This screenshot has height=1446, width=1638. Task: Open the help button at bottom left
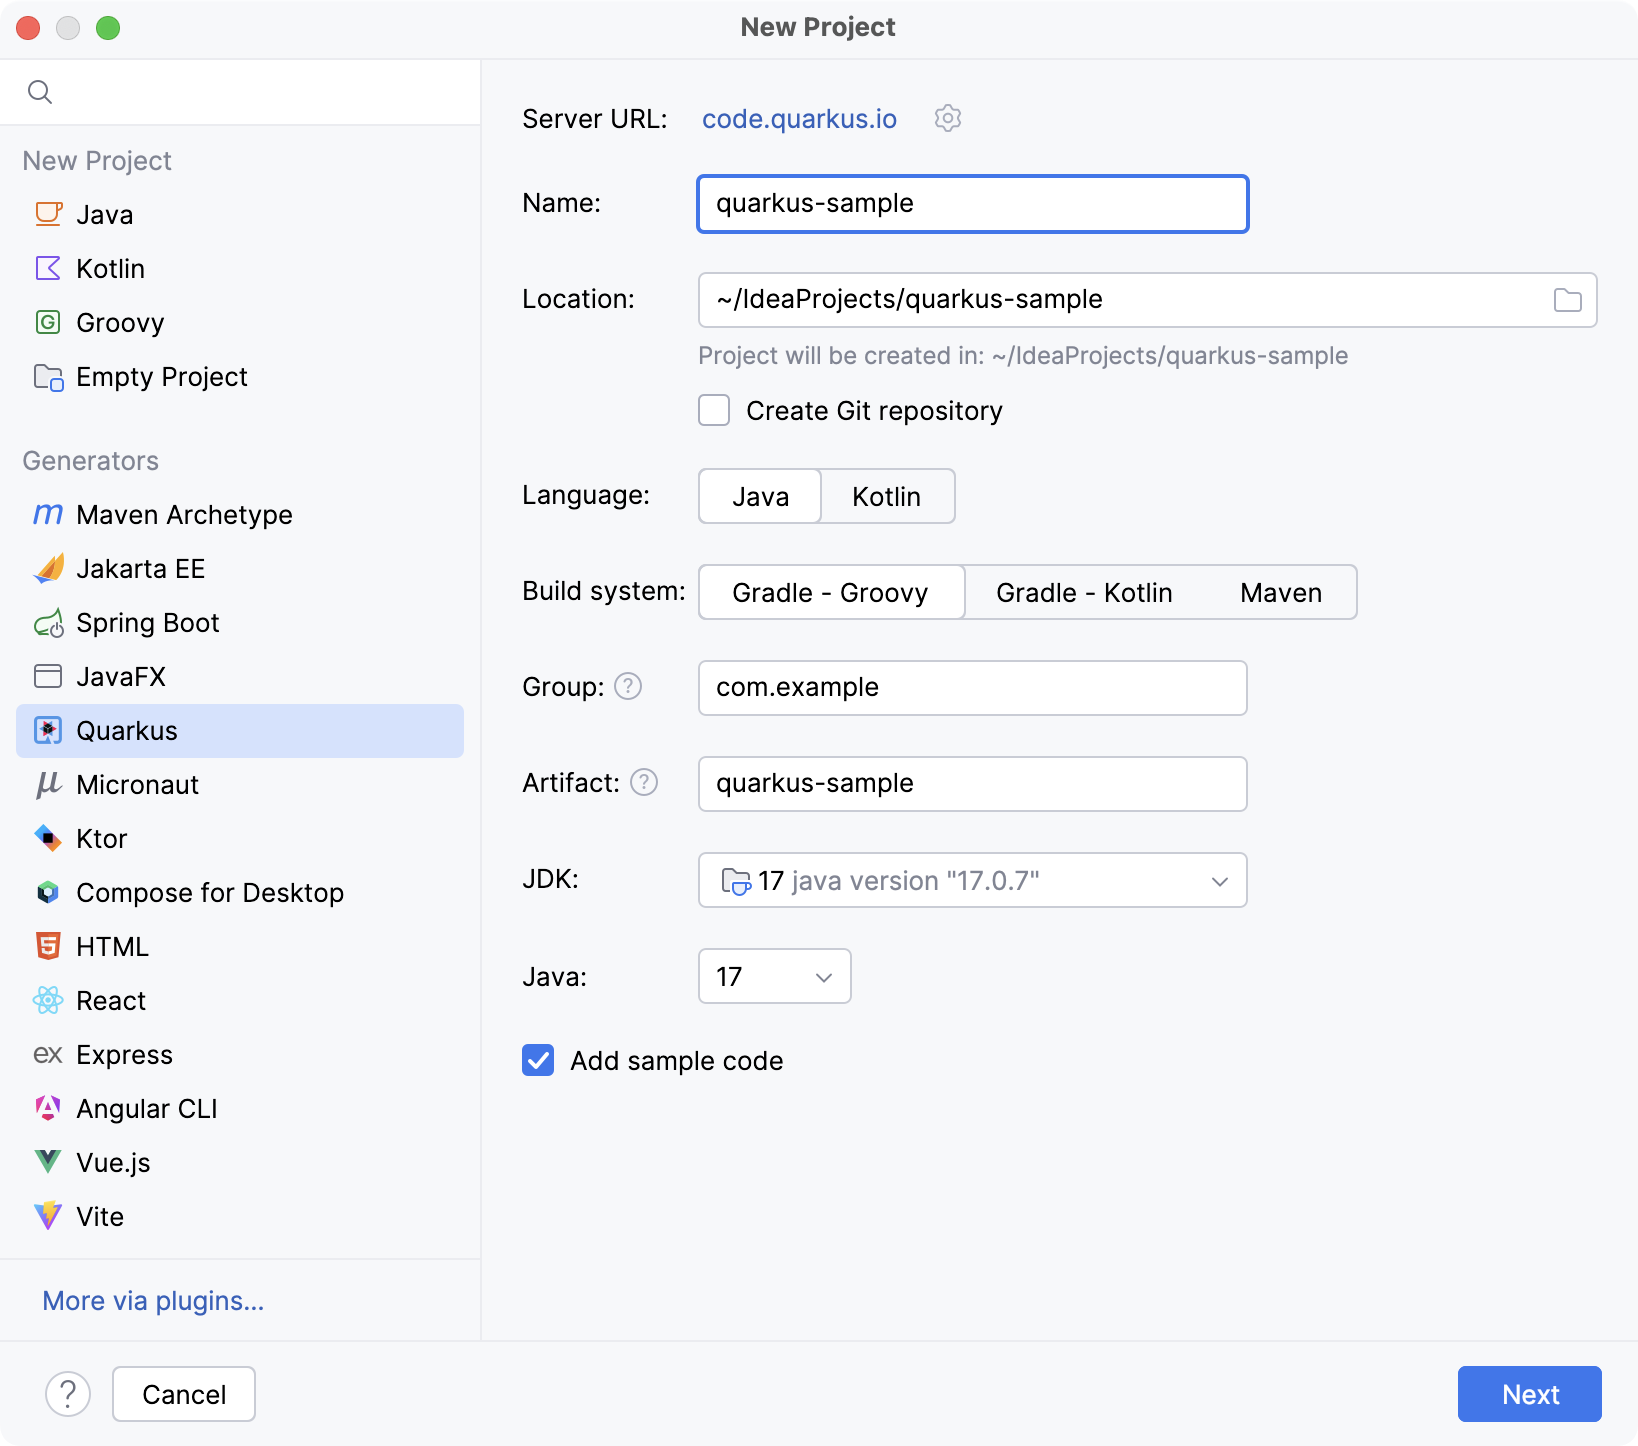point(68,1394)
